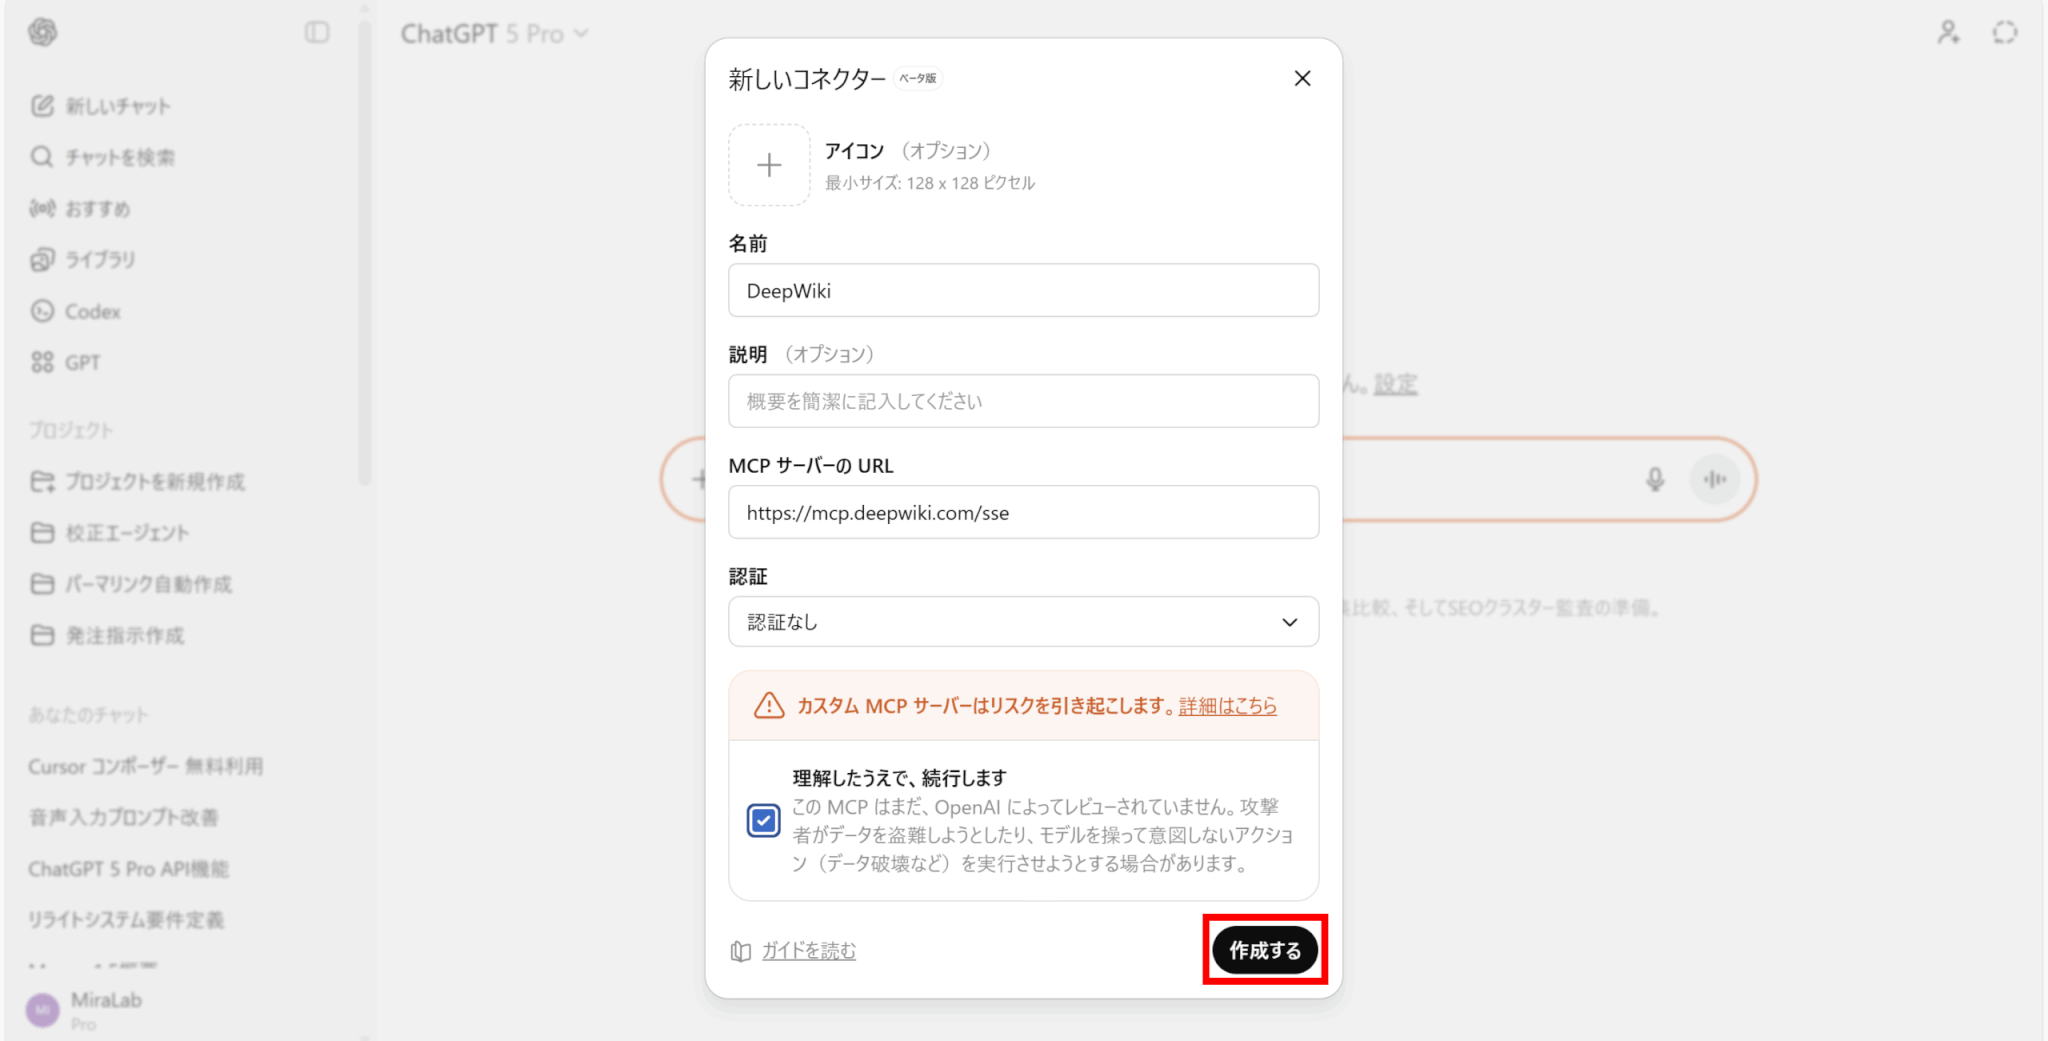Open the ガイドを読む link
The width and height of the screenshot is (2048, 1041).
coord(808,951)
